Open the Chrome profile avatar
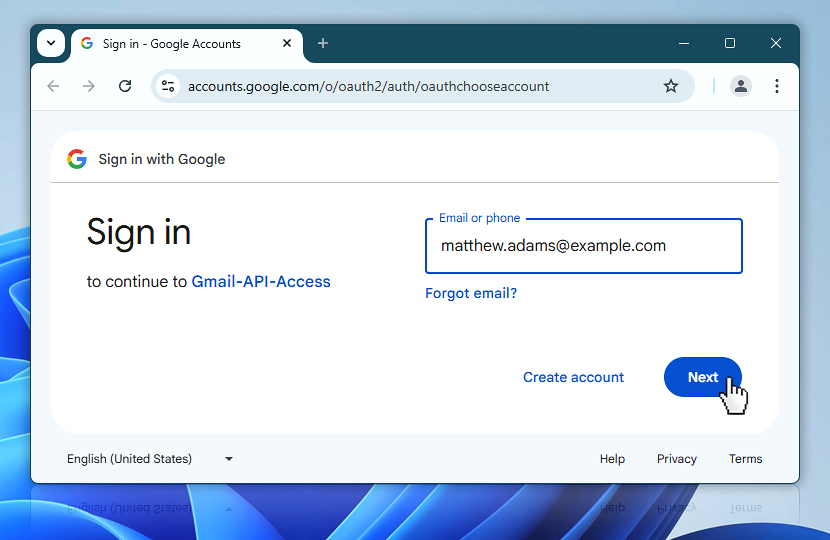 pos(741,86)
